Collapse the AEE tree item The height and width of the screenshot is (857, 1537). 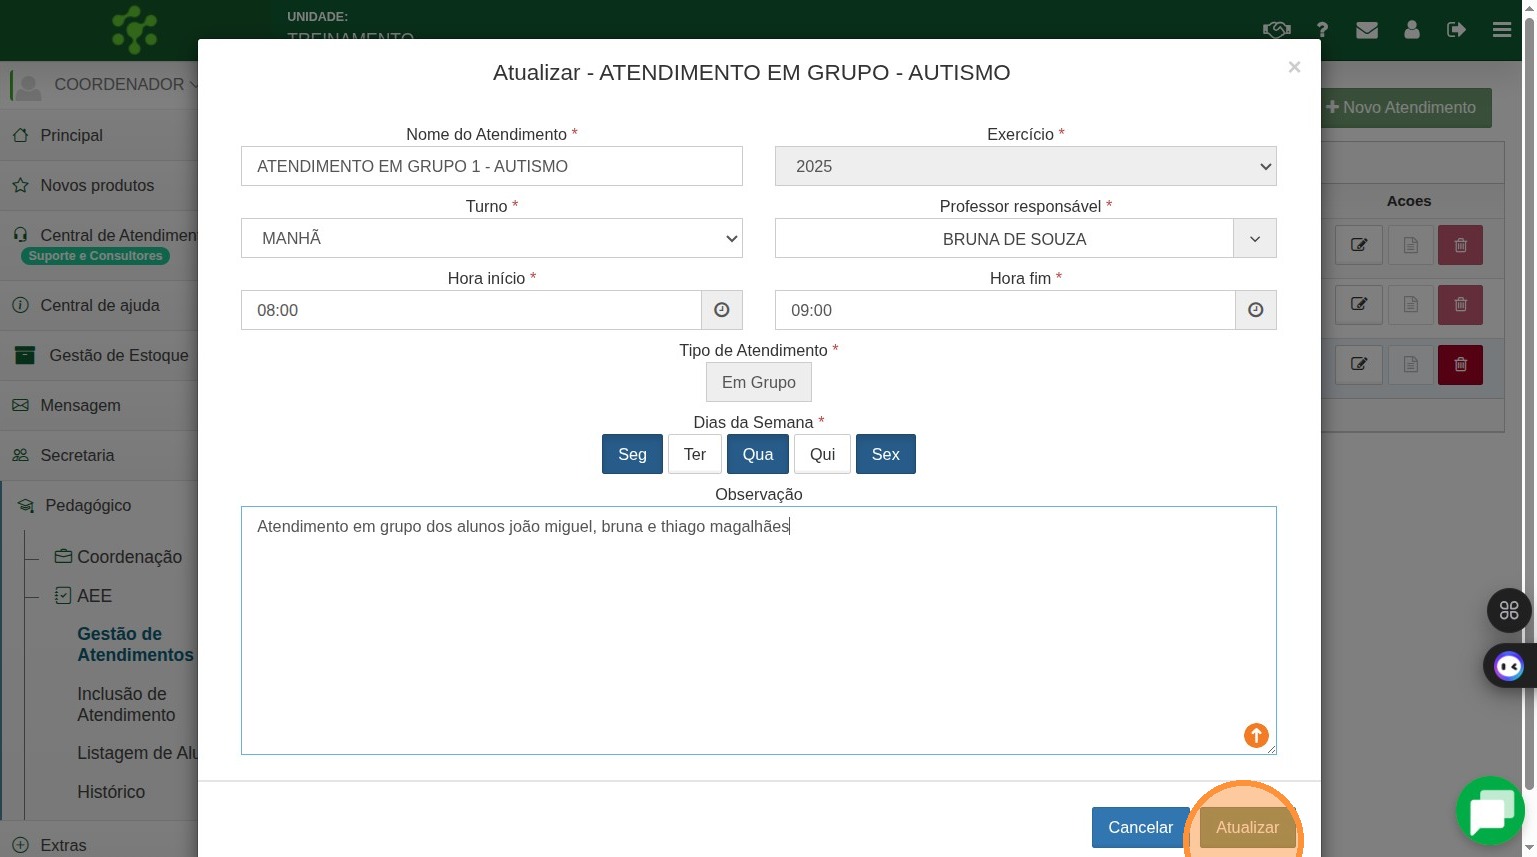coord(83,596)
